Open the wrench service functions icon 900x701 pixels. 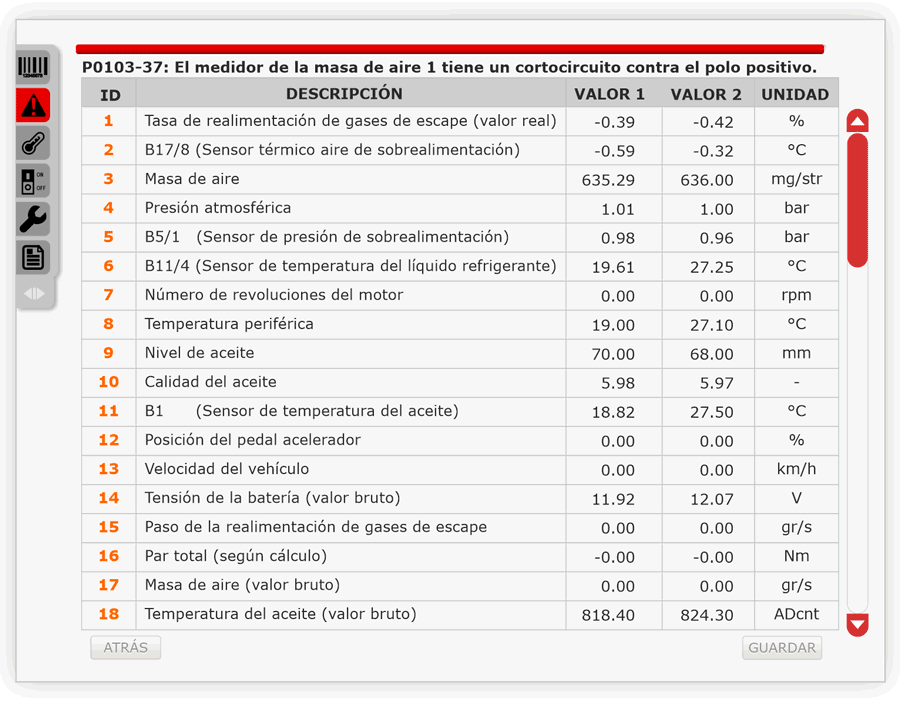33,219
